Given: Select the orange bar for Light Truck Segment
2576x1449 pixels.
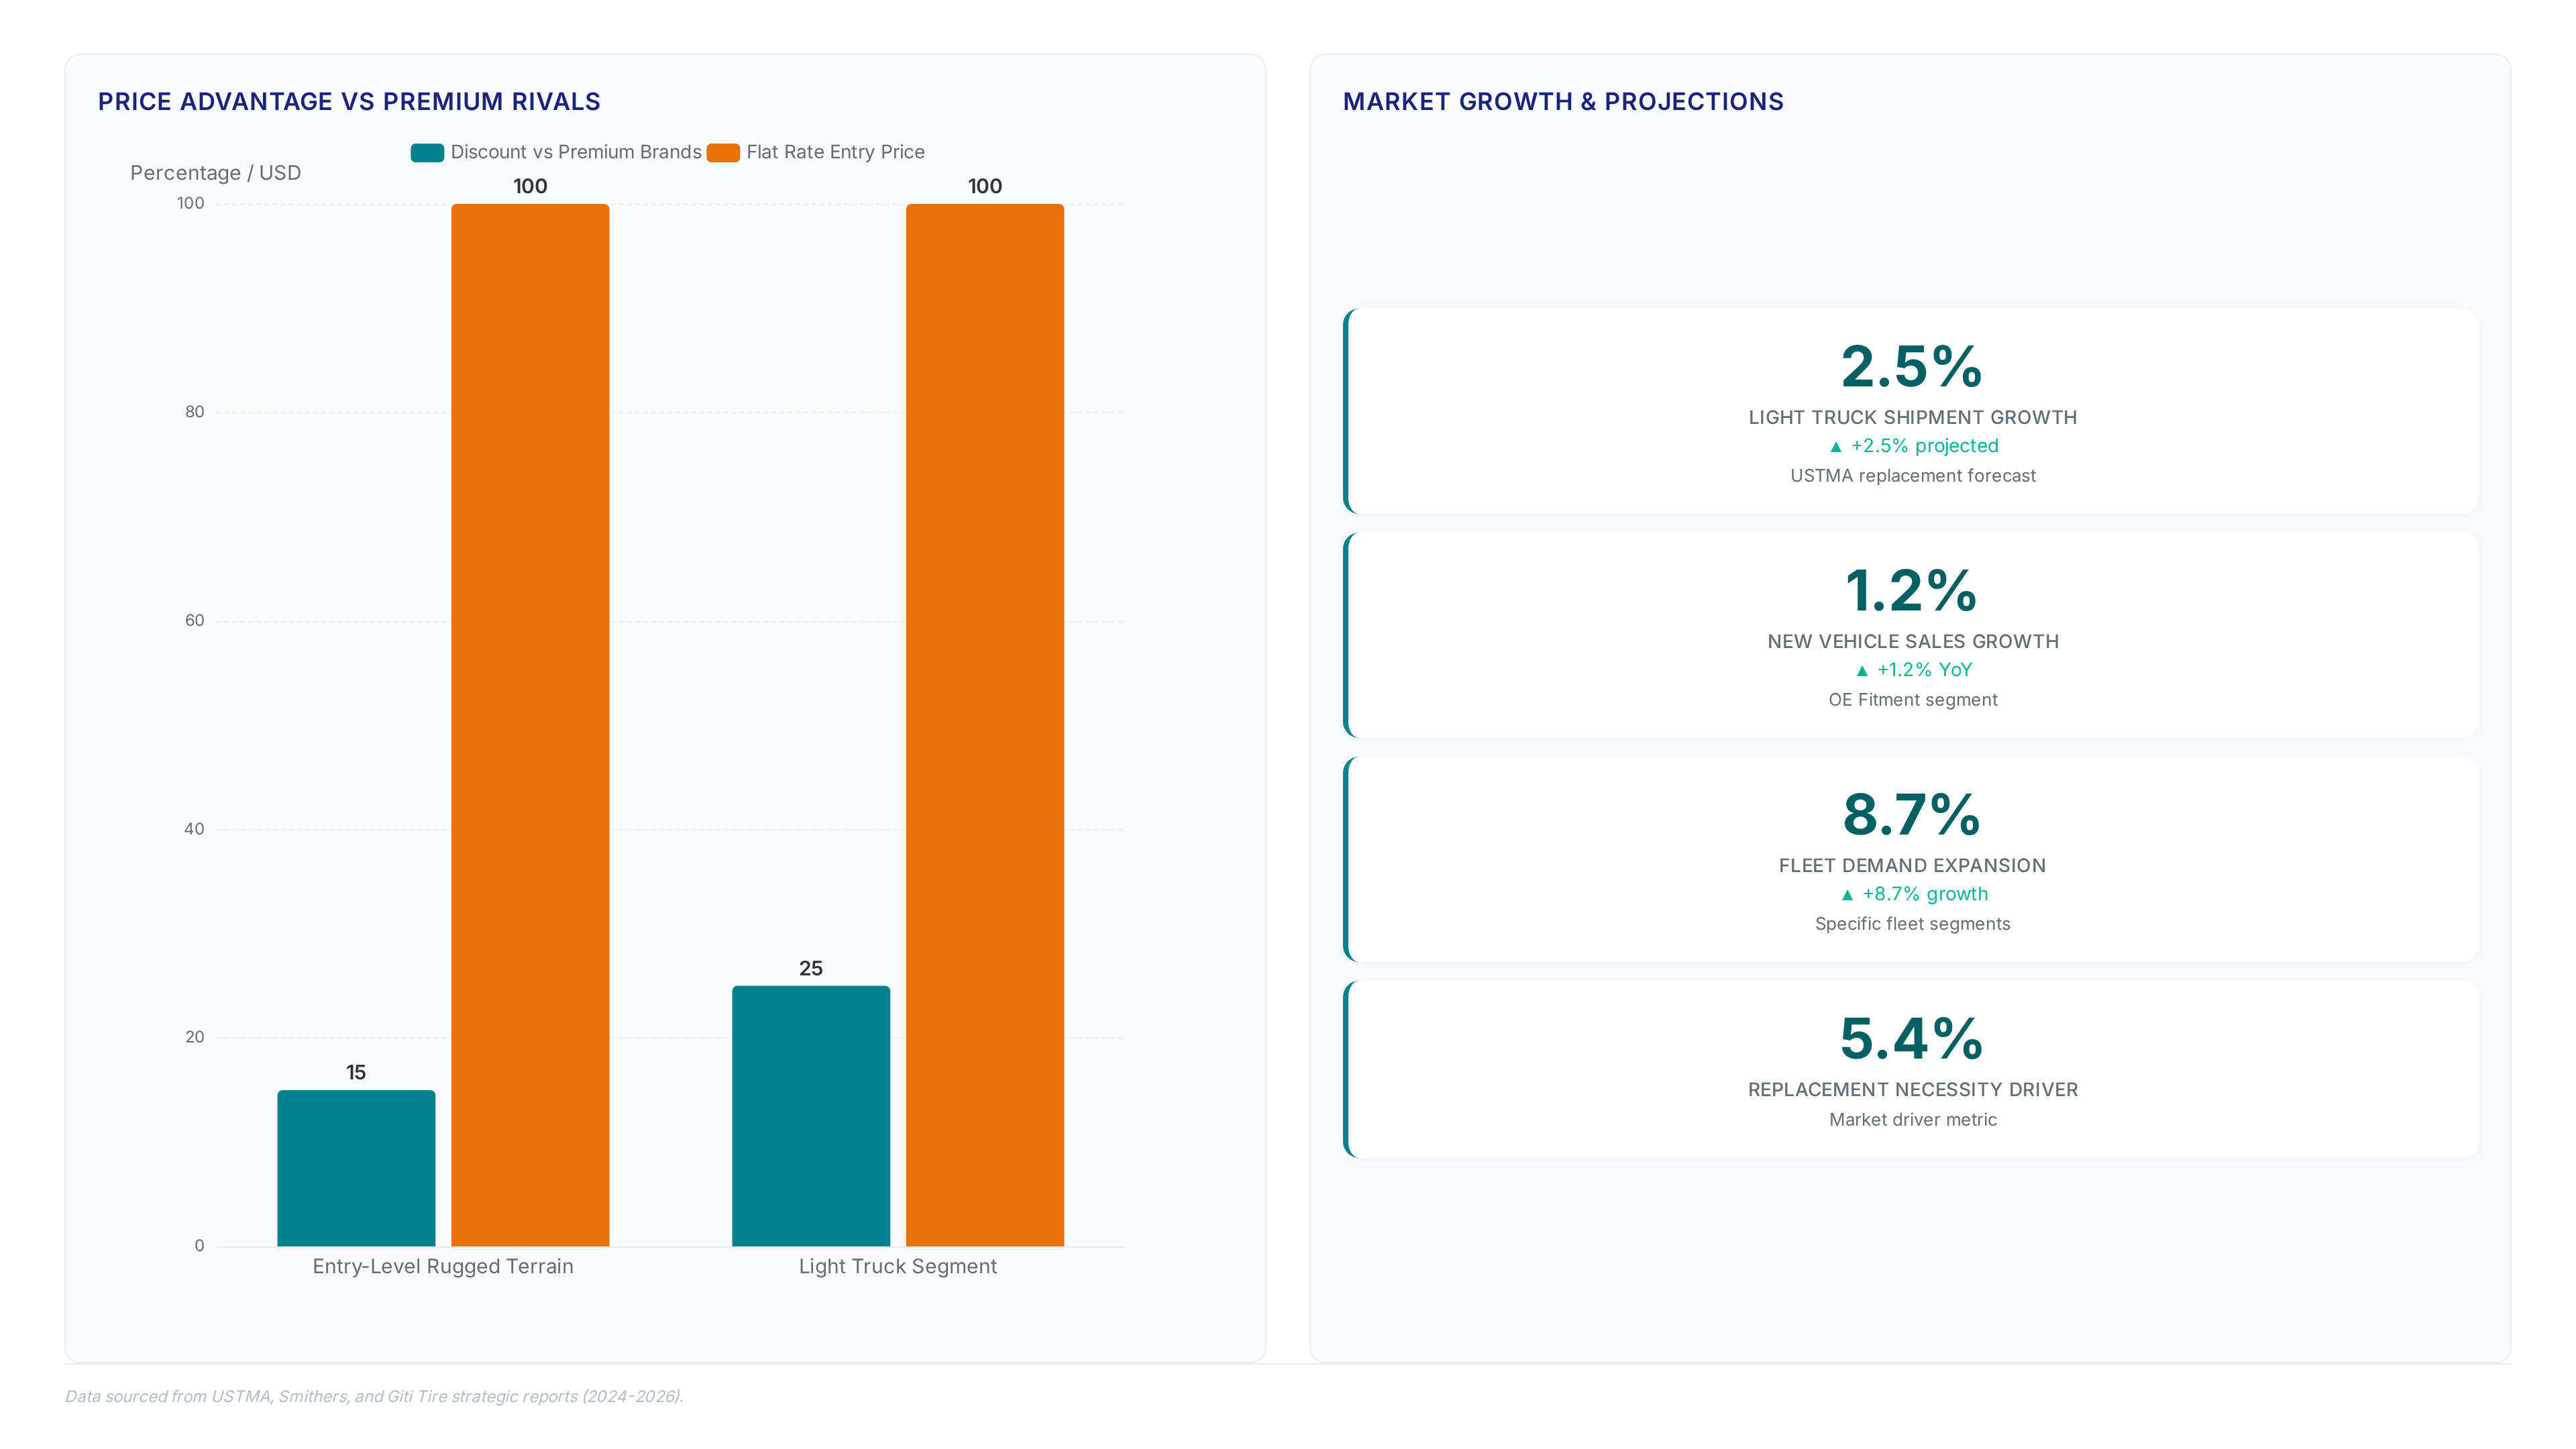Looking at the screenshot, I should click(985, 725).
